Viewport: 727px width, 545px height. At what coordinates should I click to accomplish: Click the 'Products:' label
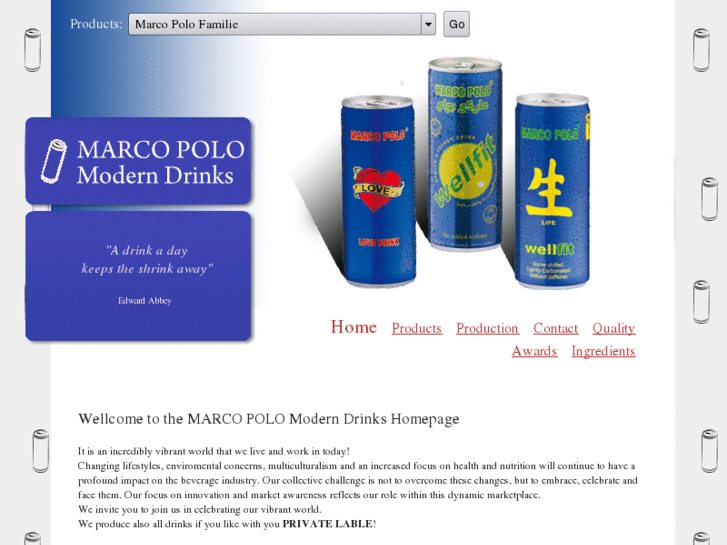point(96,24)
